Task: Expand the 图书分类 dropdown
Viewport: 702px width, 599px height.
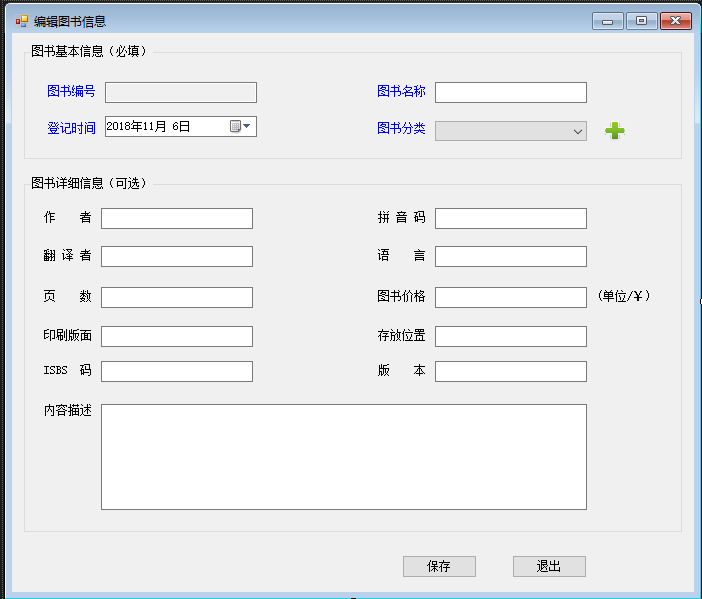Action: [578, 132]
